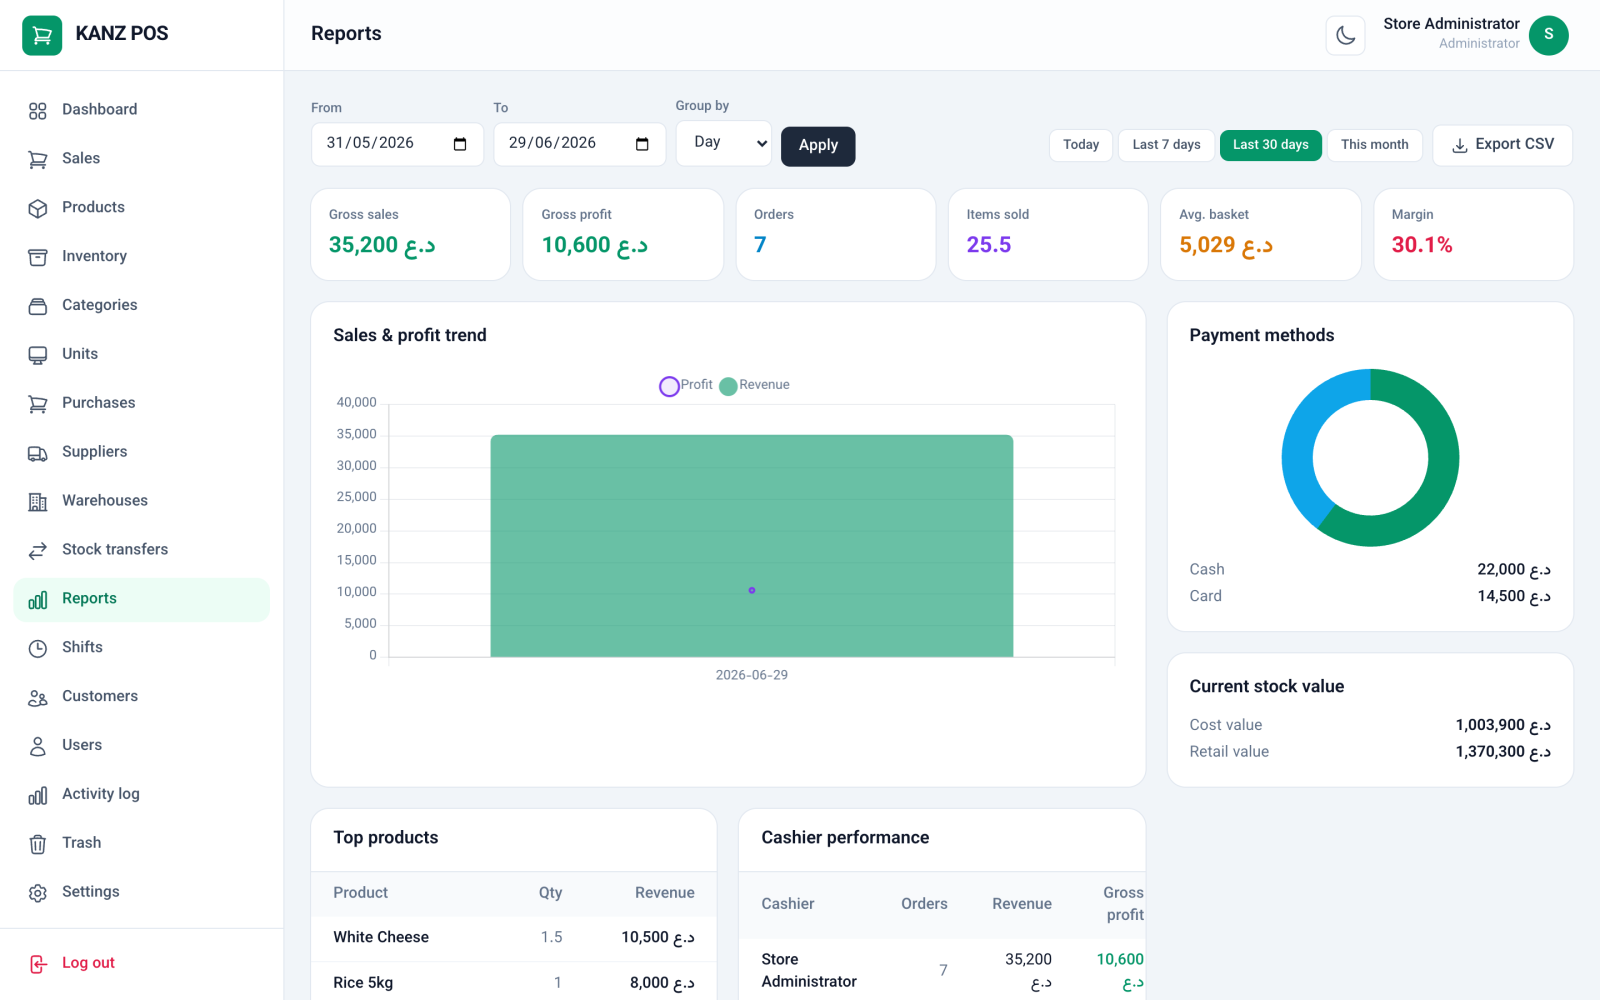1600x1000 pixels.
Task: Open the Trash bin icon
Action: [x=38, y=844]
